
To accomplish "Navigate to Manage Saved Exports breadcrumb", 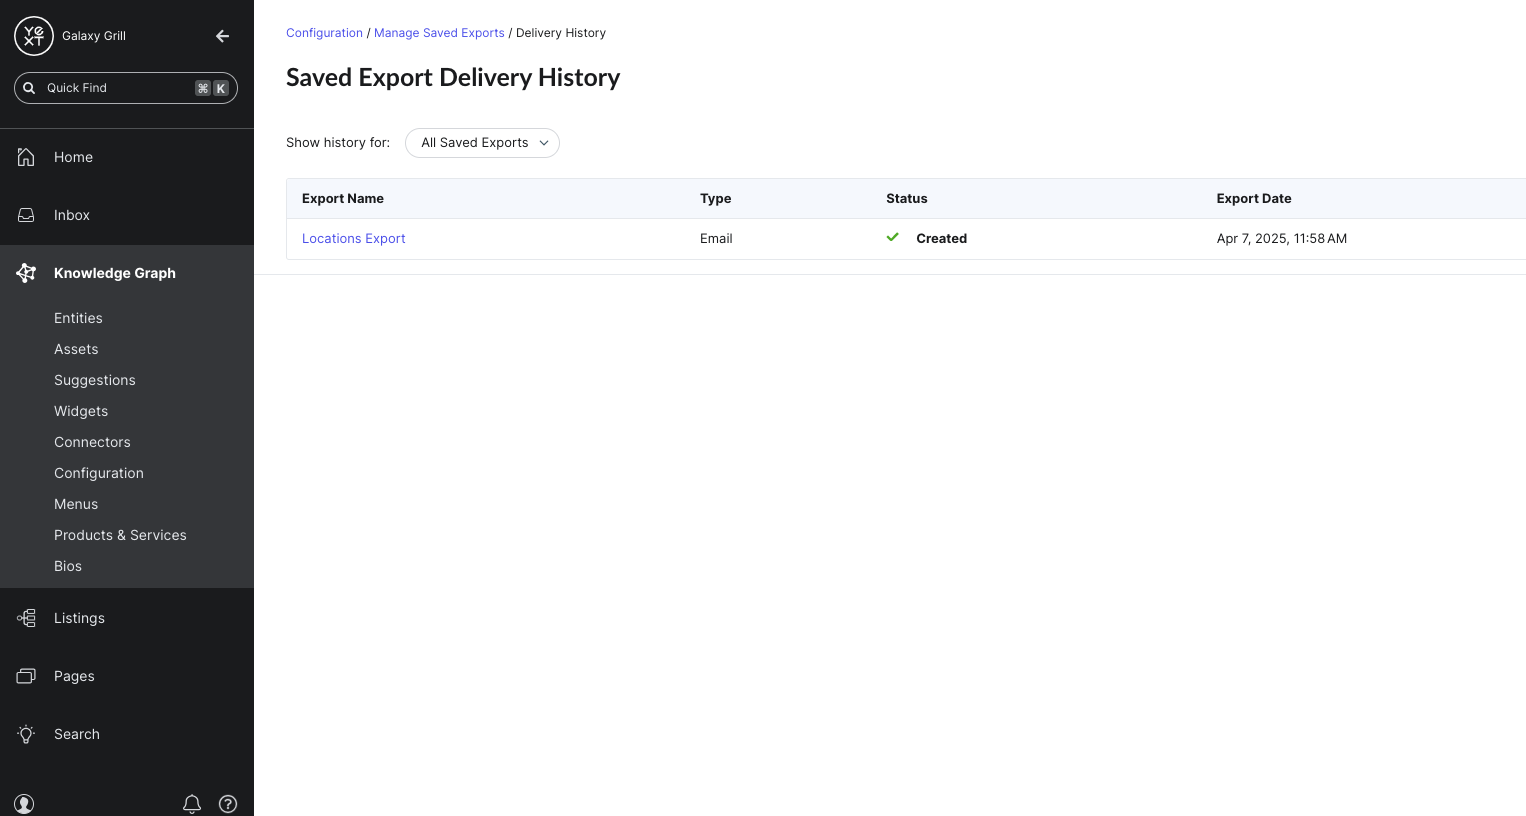I will pos(439,33).
